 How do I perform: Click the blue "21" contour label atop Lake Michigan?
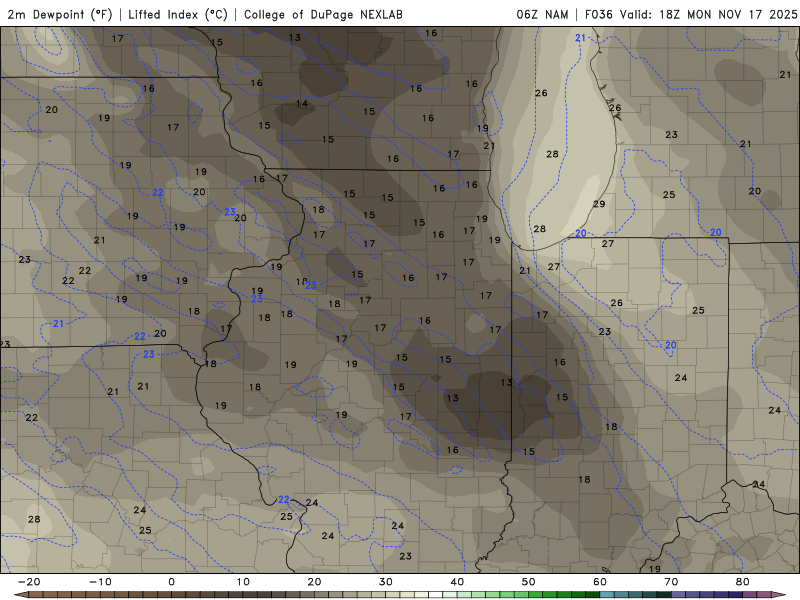[581, 38]
